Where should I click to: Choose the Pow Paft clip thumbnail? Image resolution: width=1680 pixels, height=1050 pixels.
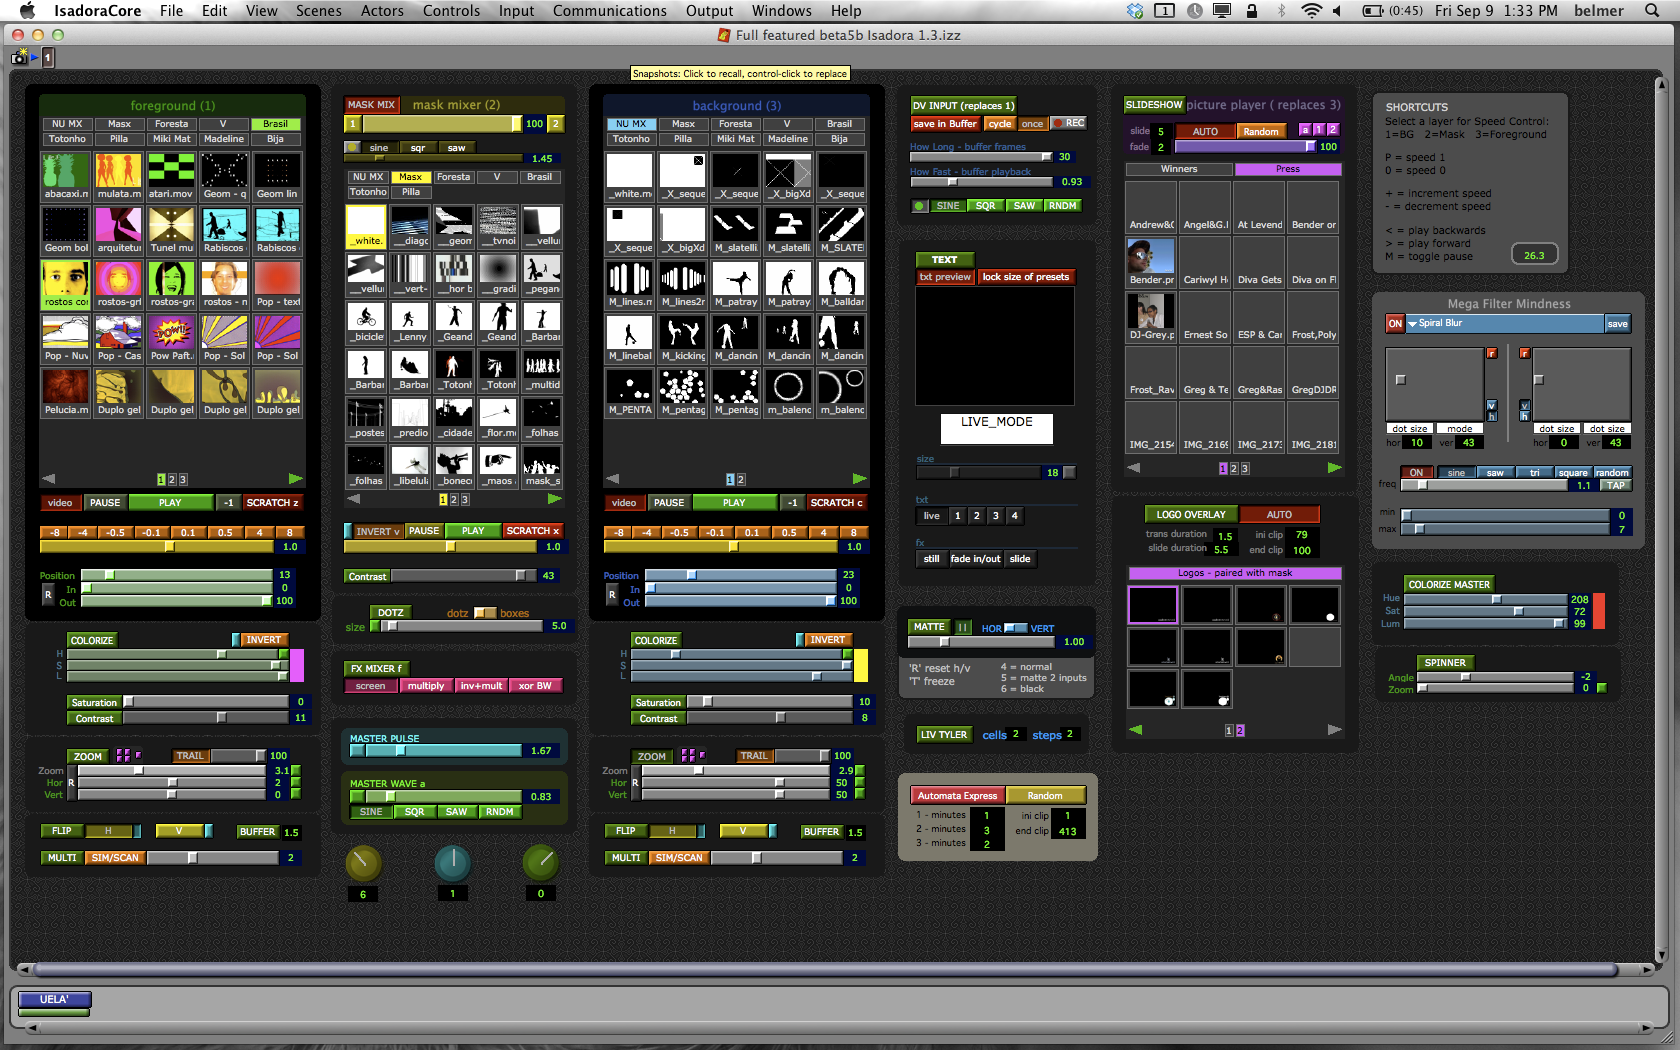171,338
